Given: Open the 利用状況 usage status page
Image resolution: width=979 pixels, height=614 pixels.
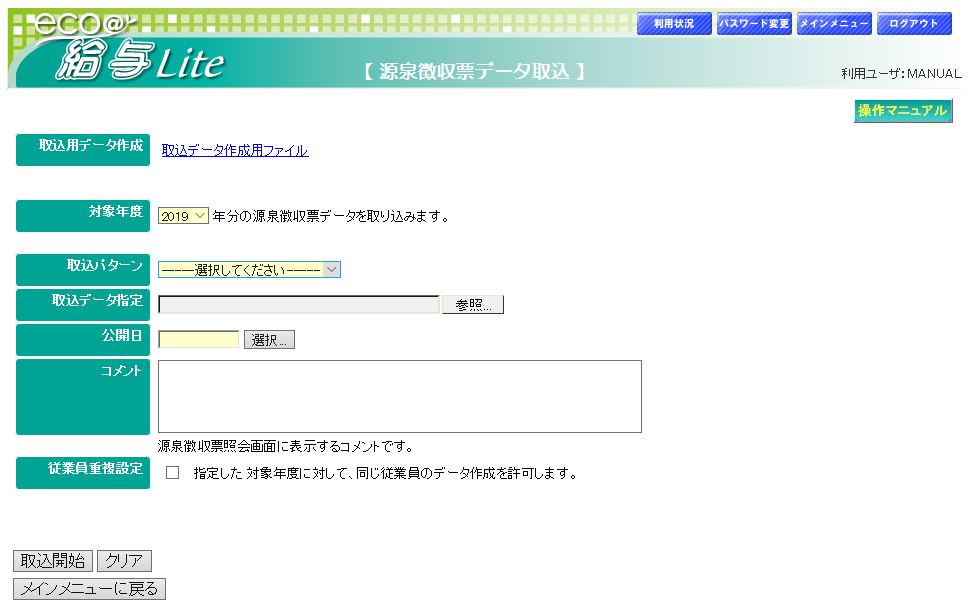Looking at the screenshot, I should point(673,24).
